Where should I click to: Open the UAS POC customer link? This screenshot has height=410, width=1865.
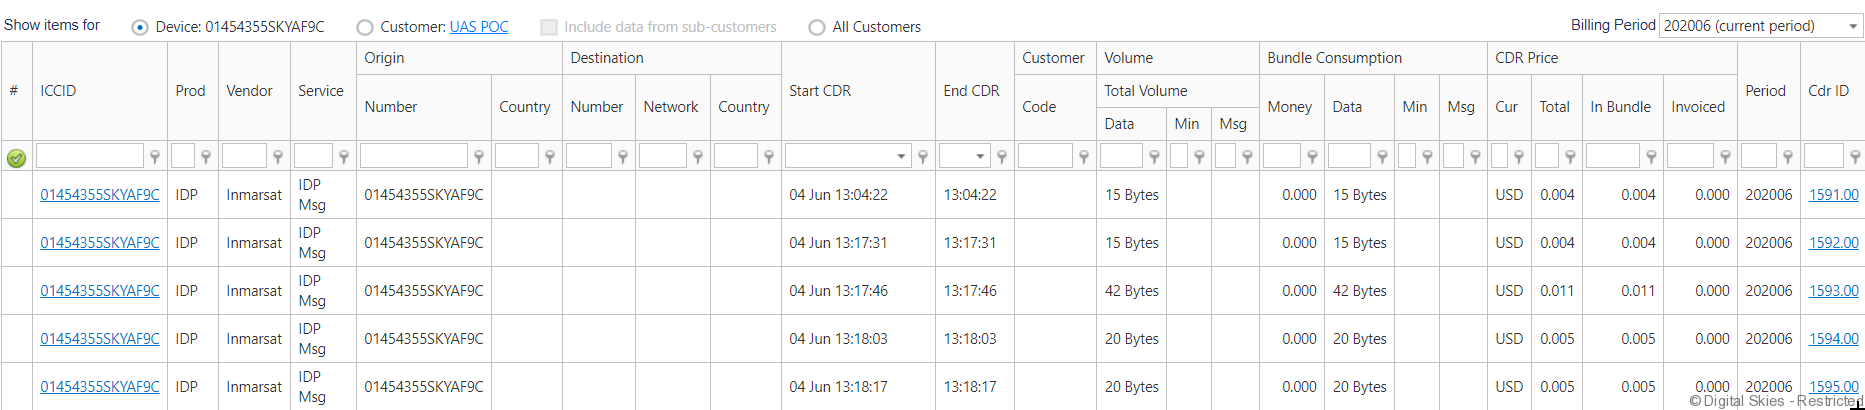[x=479, y=27]
